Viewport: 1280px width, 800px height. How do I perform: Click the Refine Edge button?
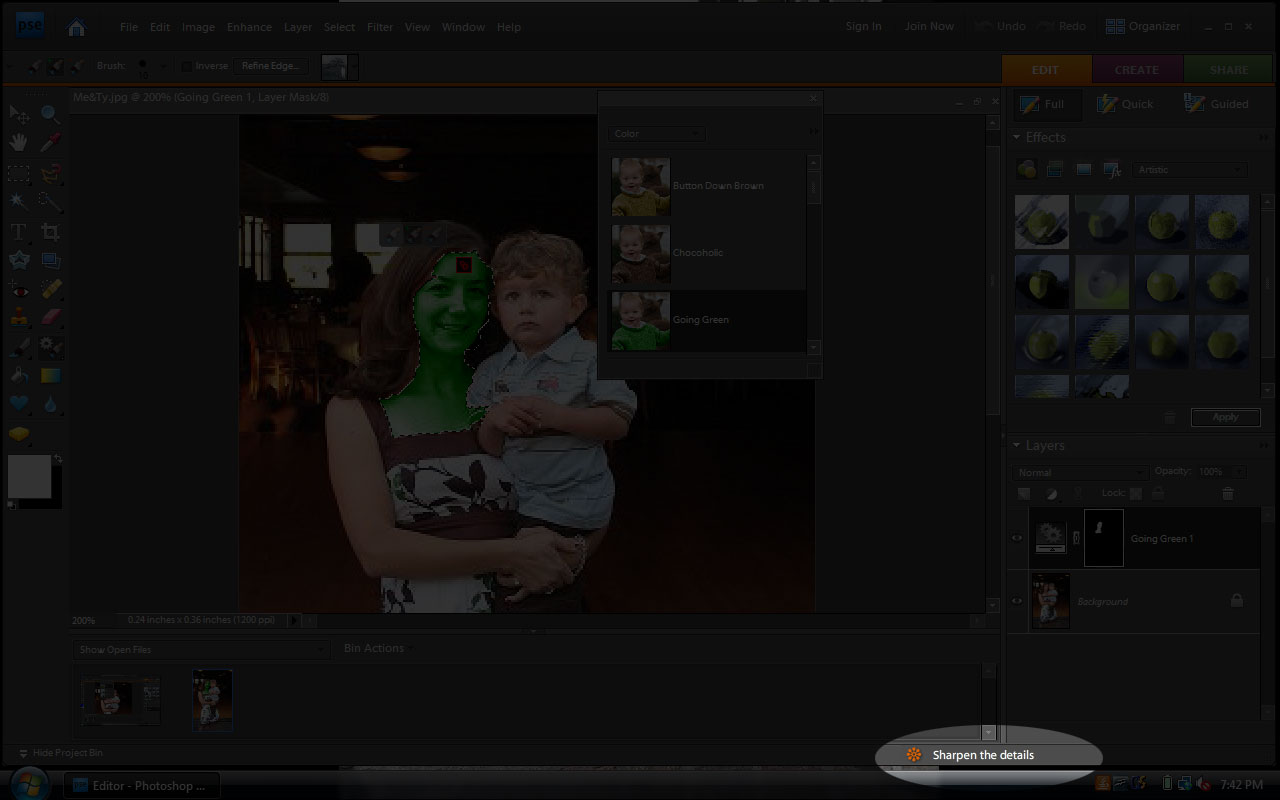[270, 66]
